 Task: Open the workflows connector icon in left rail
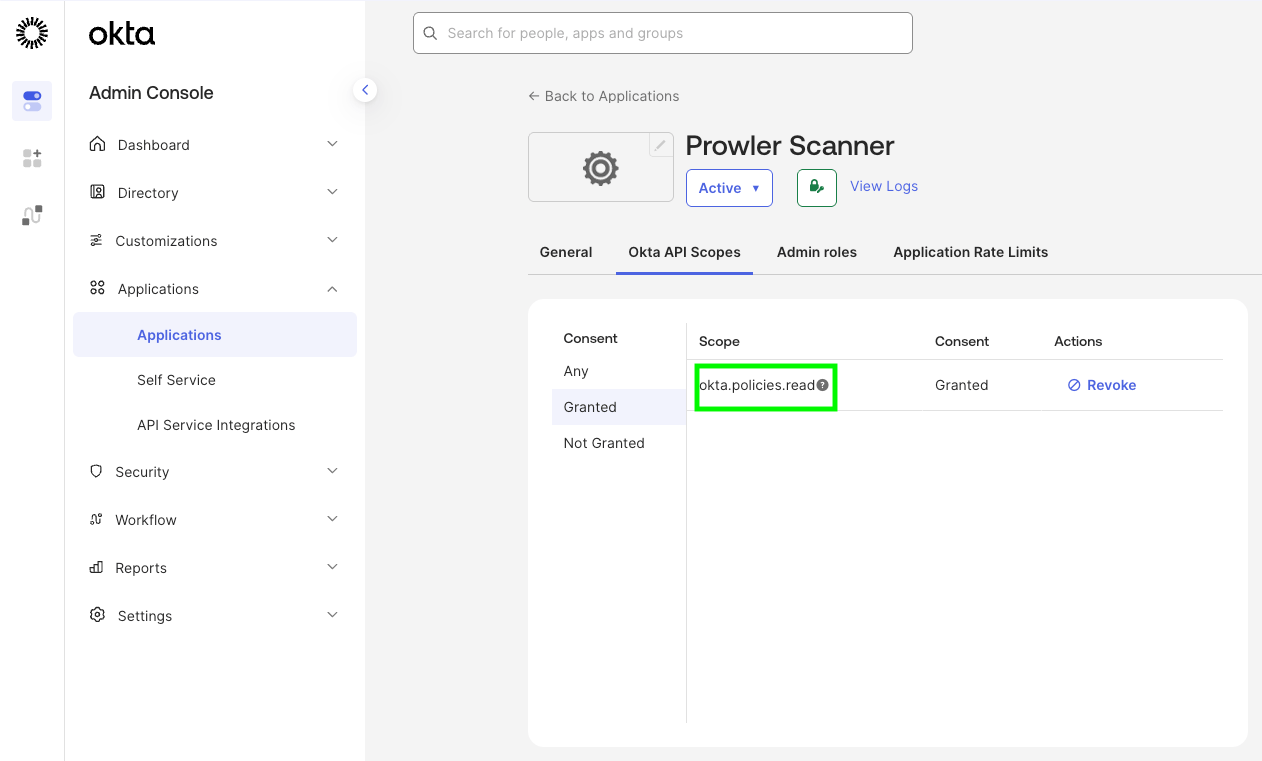point(32,215)
